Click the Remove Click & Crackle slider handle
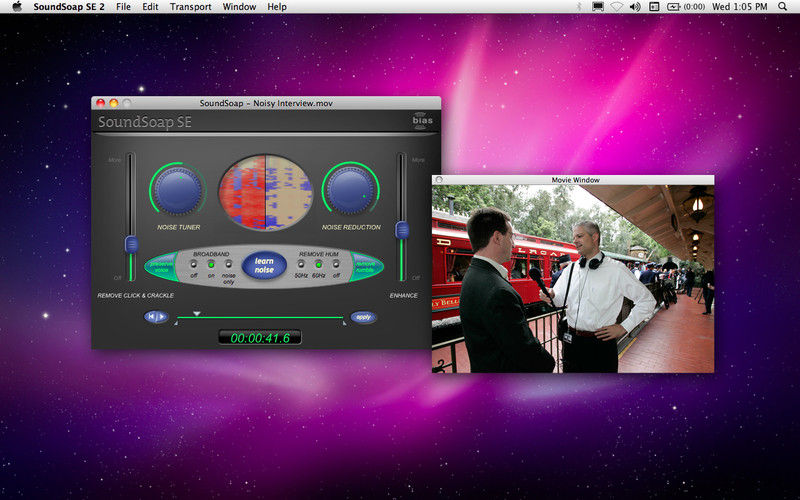This screenshot has width=800, height=500. (132, 244)
